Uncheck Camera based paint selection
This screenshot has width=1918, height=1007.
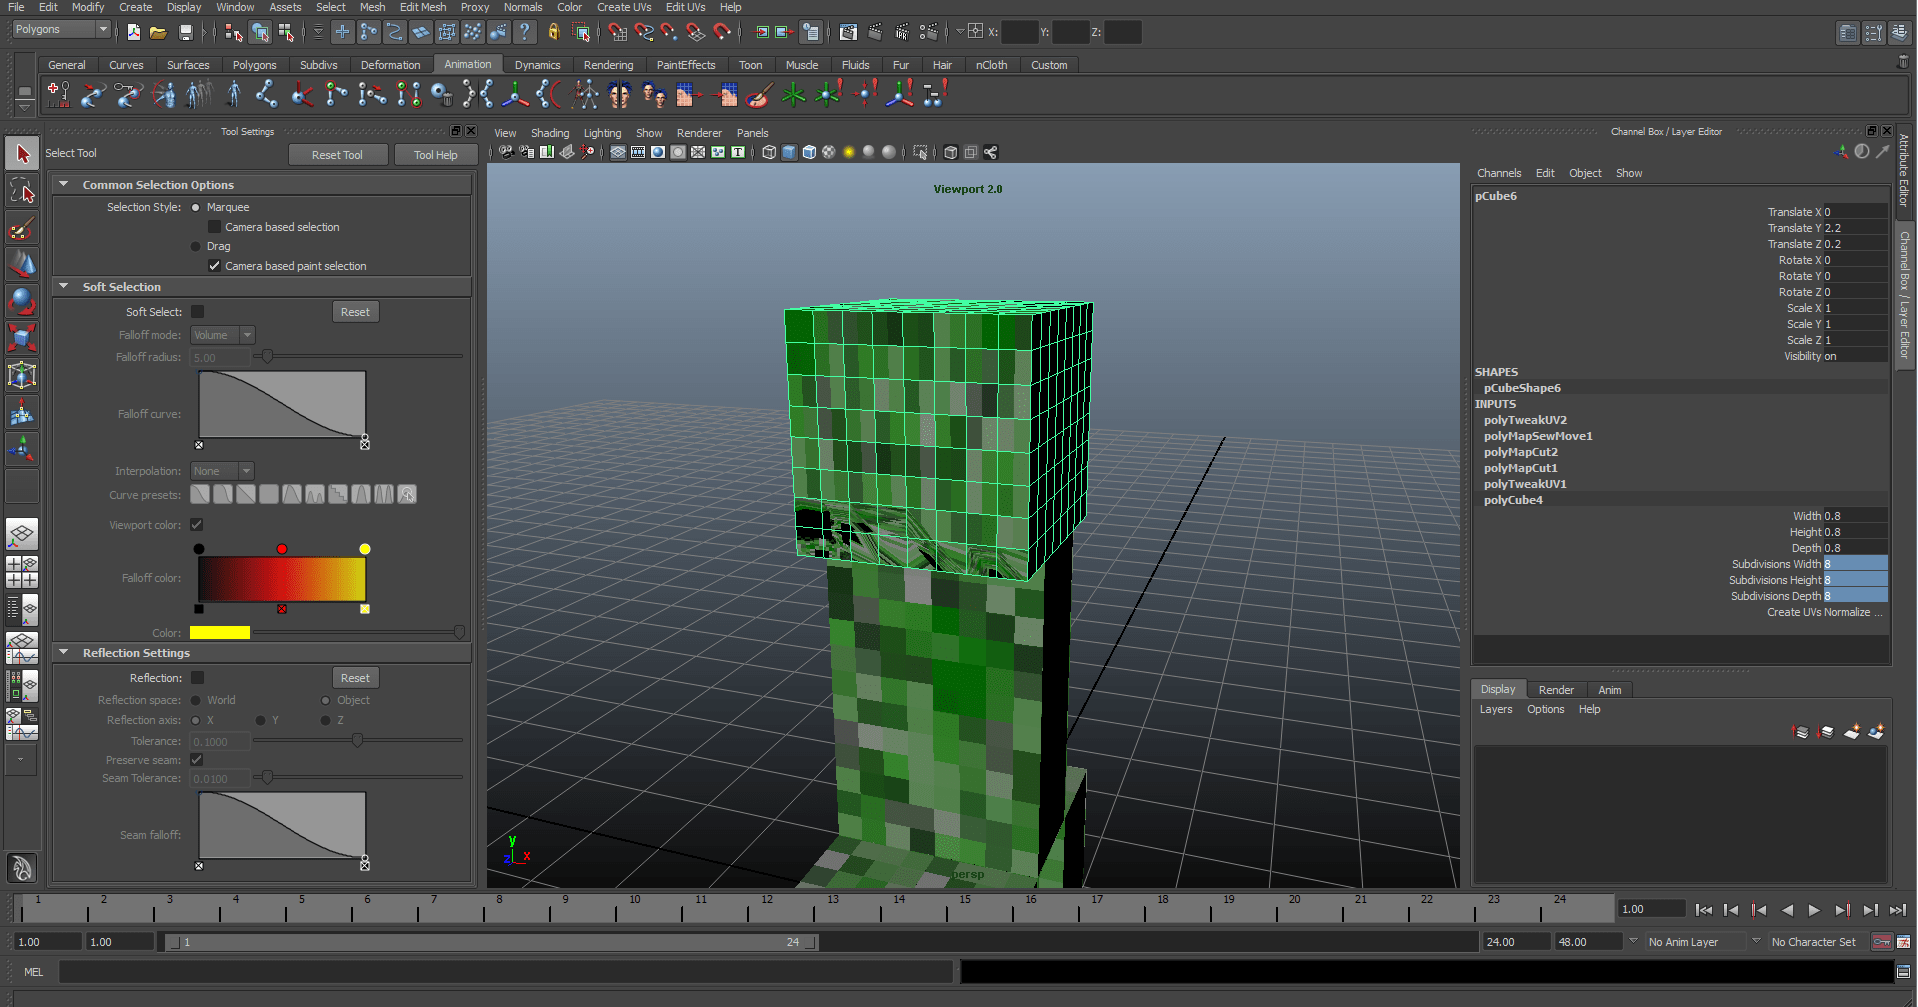pyautogui.click(x=214, y=266)
